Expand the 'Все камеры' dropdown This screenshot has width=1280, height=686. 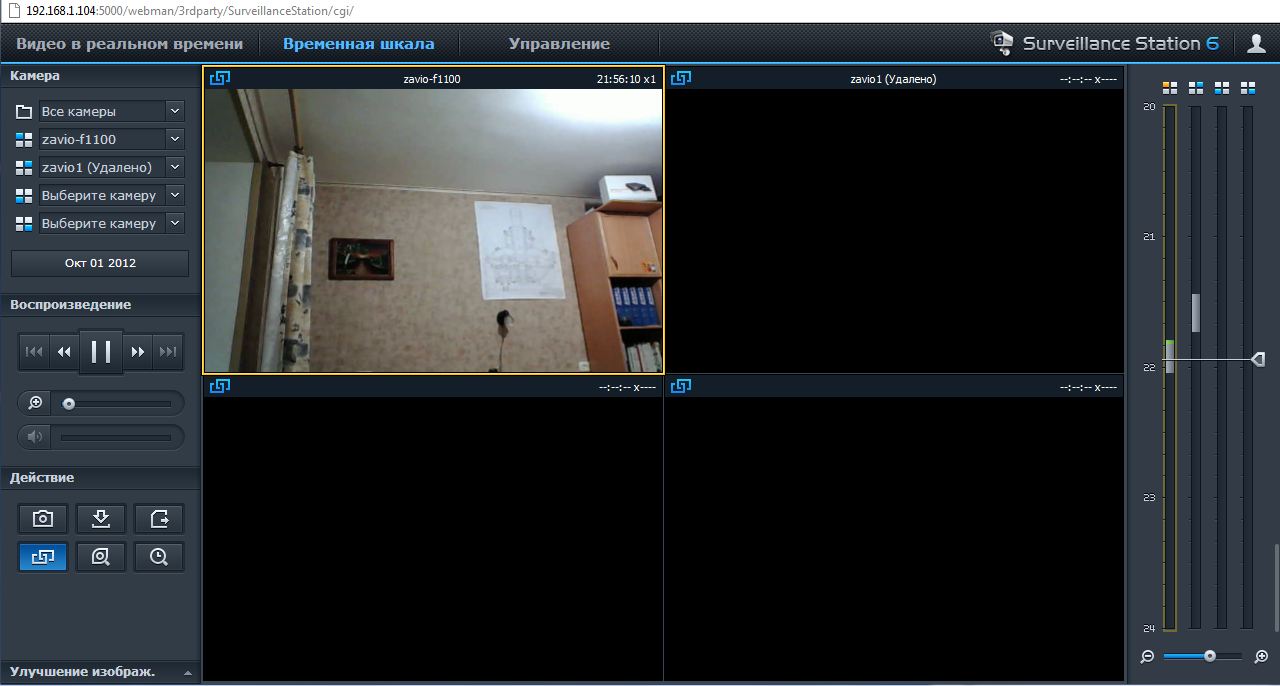175,111
